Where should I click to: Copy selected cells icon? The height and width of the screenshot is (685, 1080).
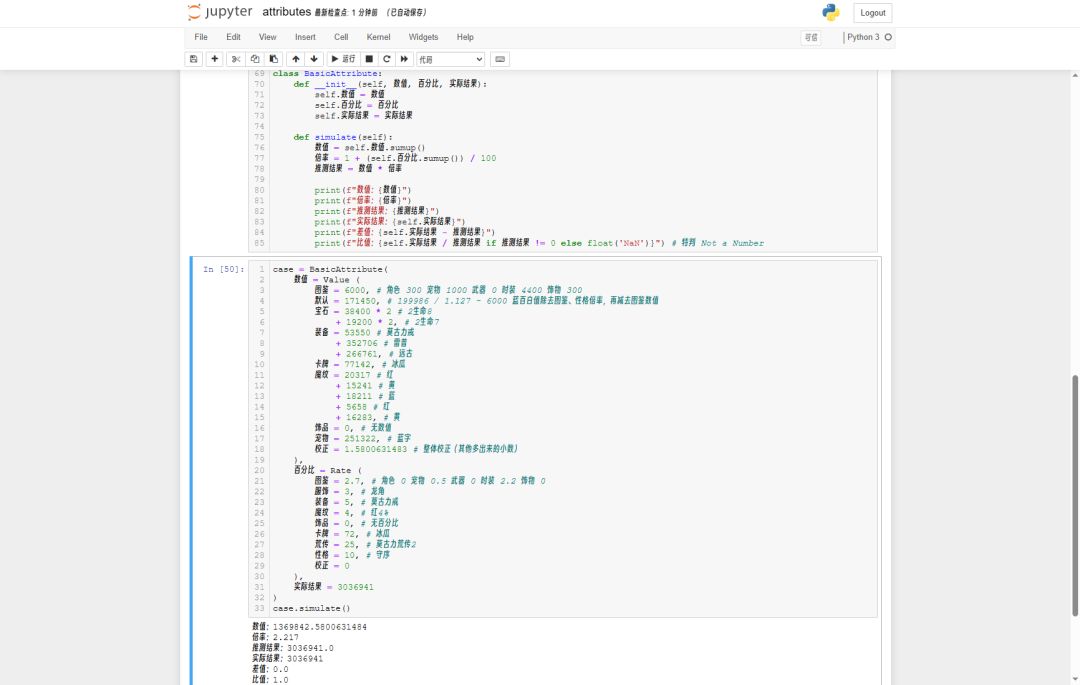point(255,59)
